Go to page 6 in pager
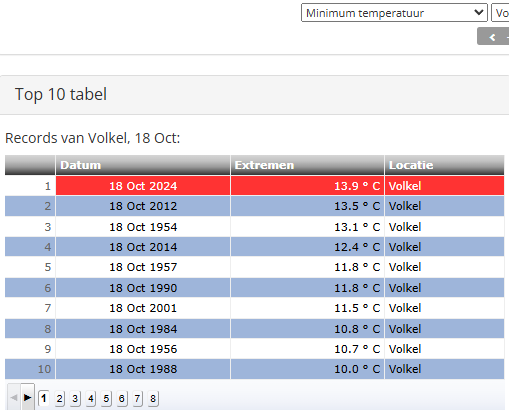 click(122, 398)
